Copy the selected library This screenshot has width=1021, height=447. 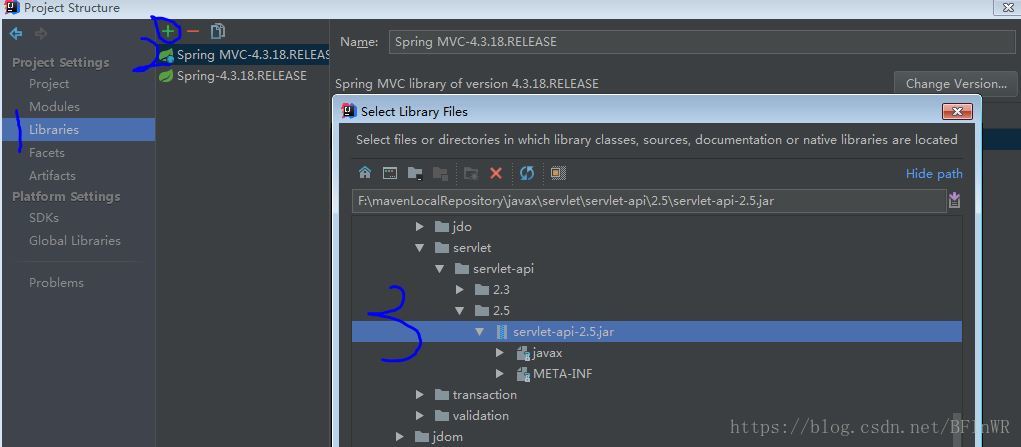[217, 31]
